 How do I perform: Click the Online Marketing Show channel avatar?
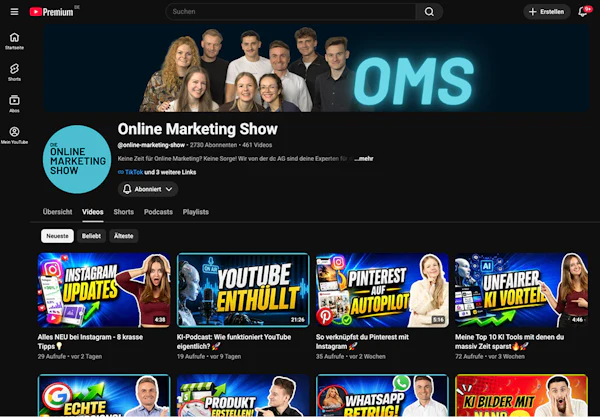77,159
